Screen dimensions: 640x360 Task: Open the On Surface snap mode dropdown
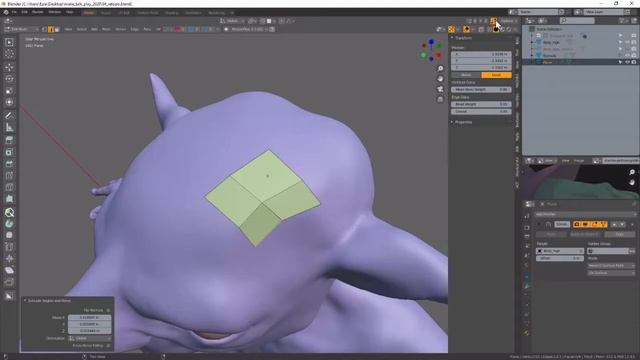[x=611, y=273]
